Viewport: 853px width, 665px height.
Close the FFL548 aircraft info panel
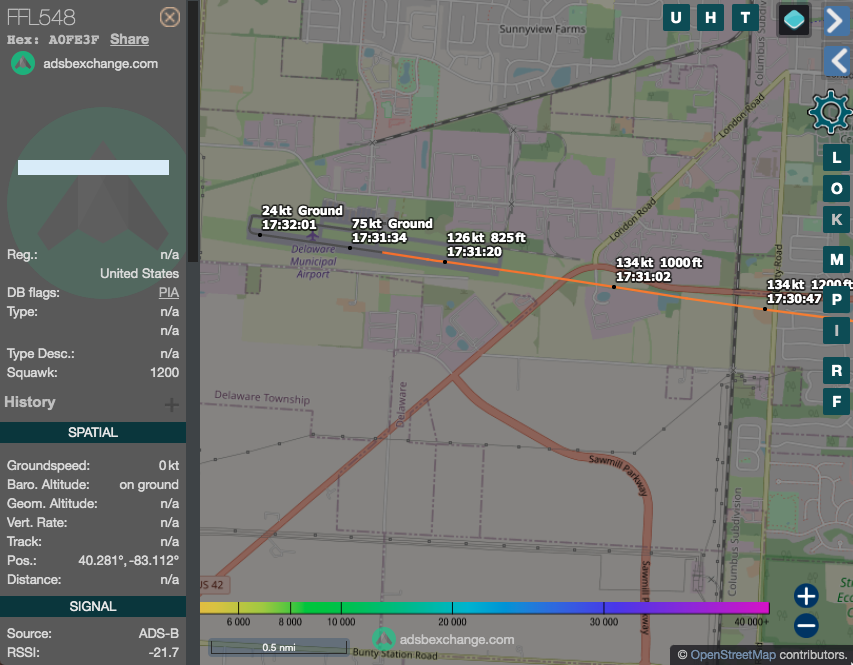pyautogui.click(x=170, y=17)
